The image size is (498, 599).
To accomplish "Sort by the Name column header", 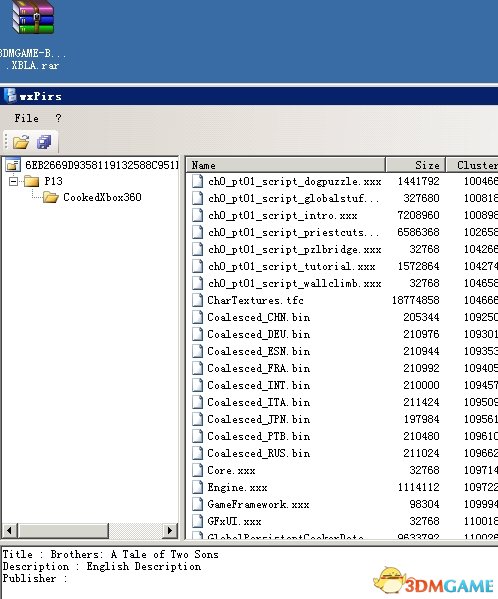I will tap(285, 165).
